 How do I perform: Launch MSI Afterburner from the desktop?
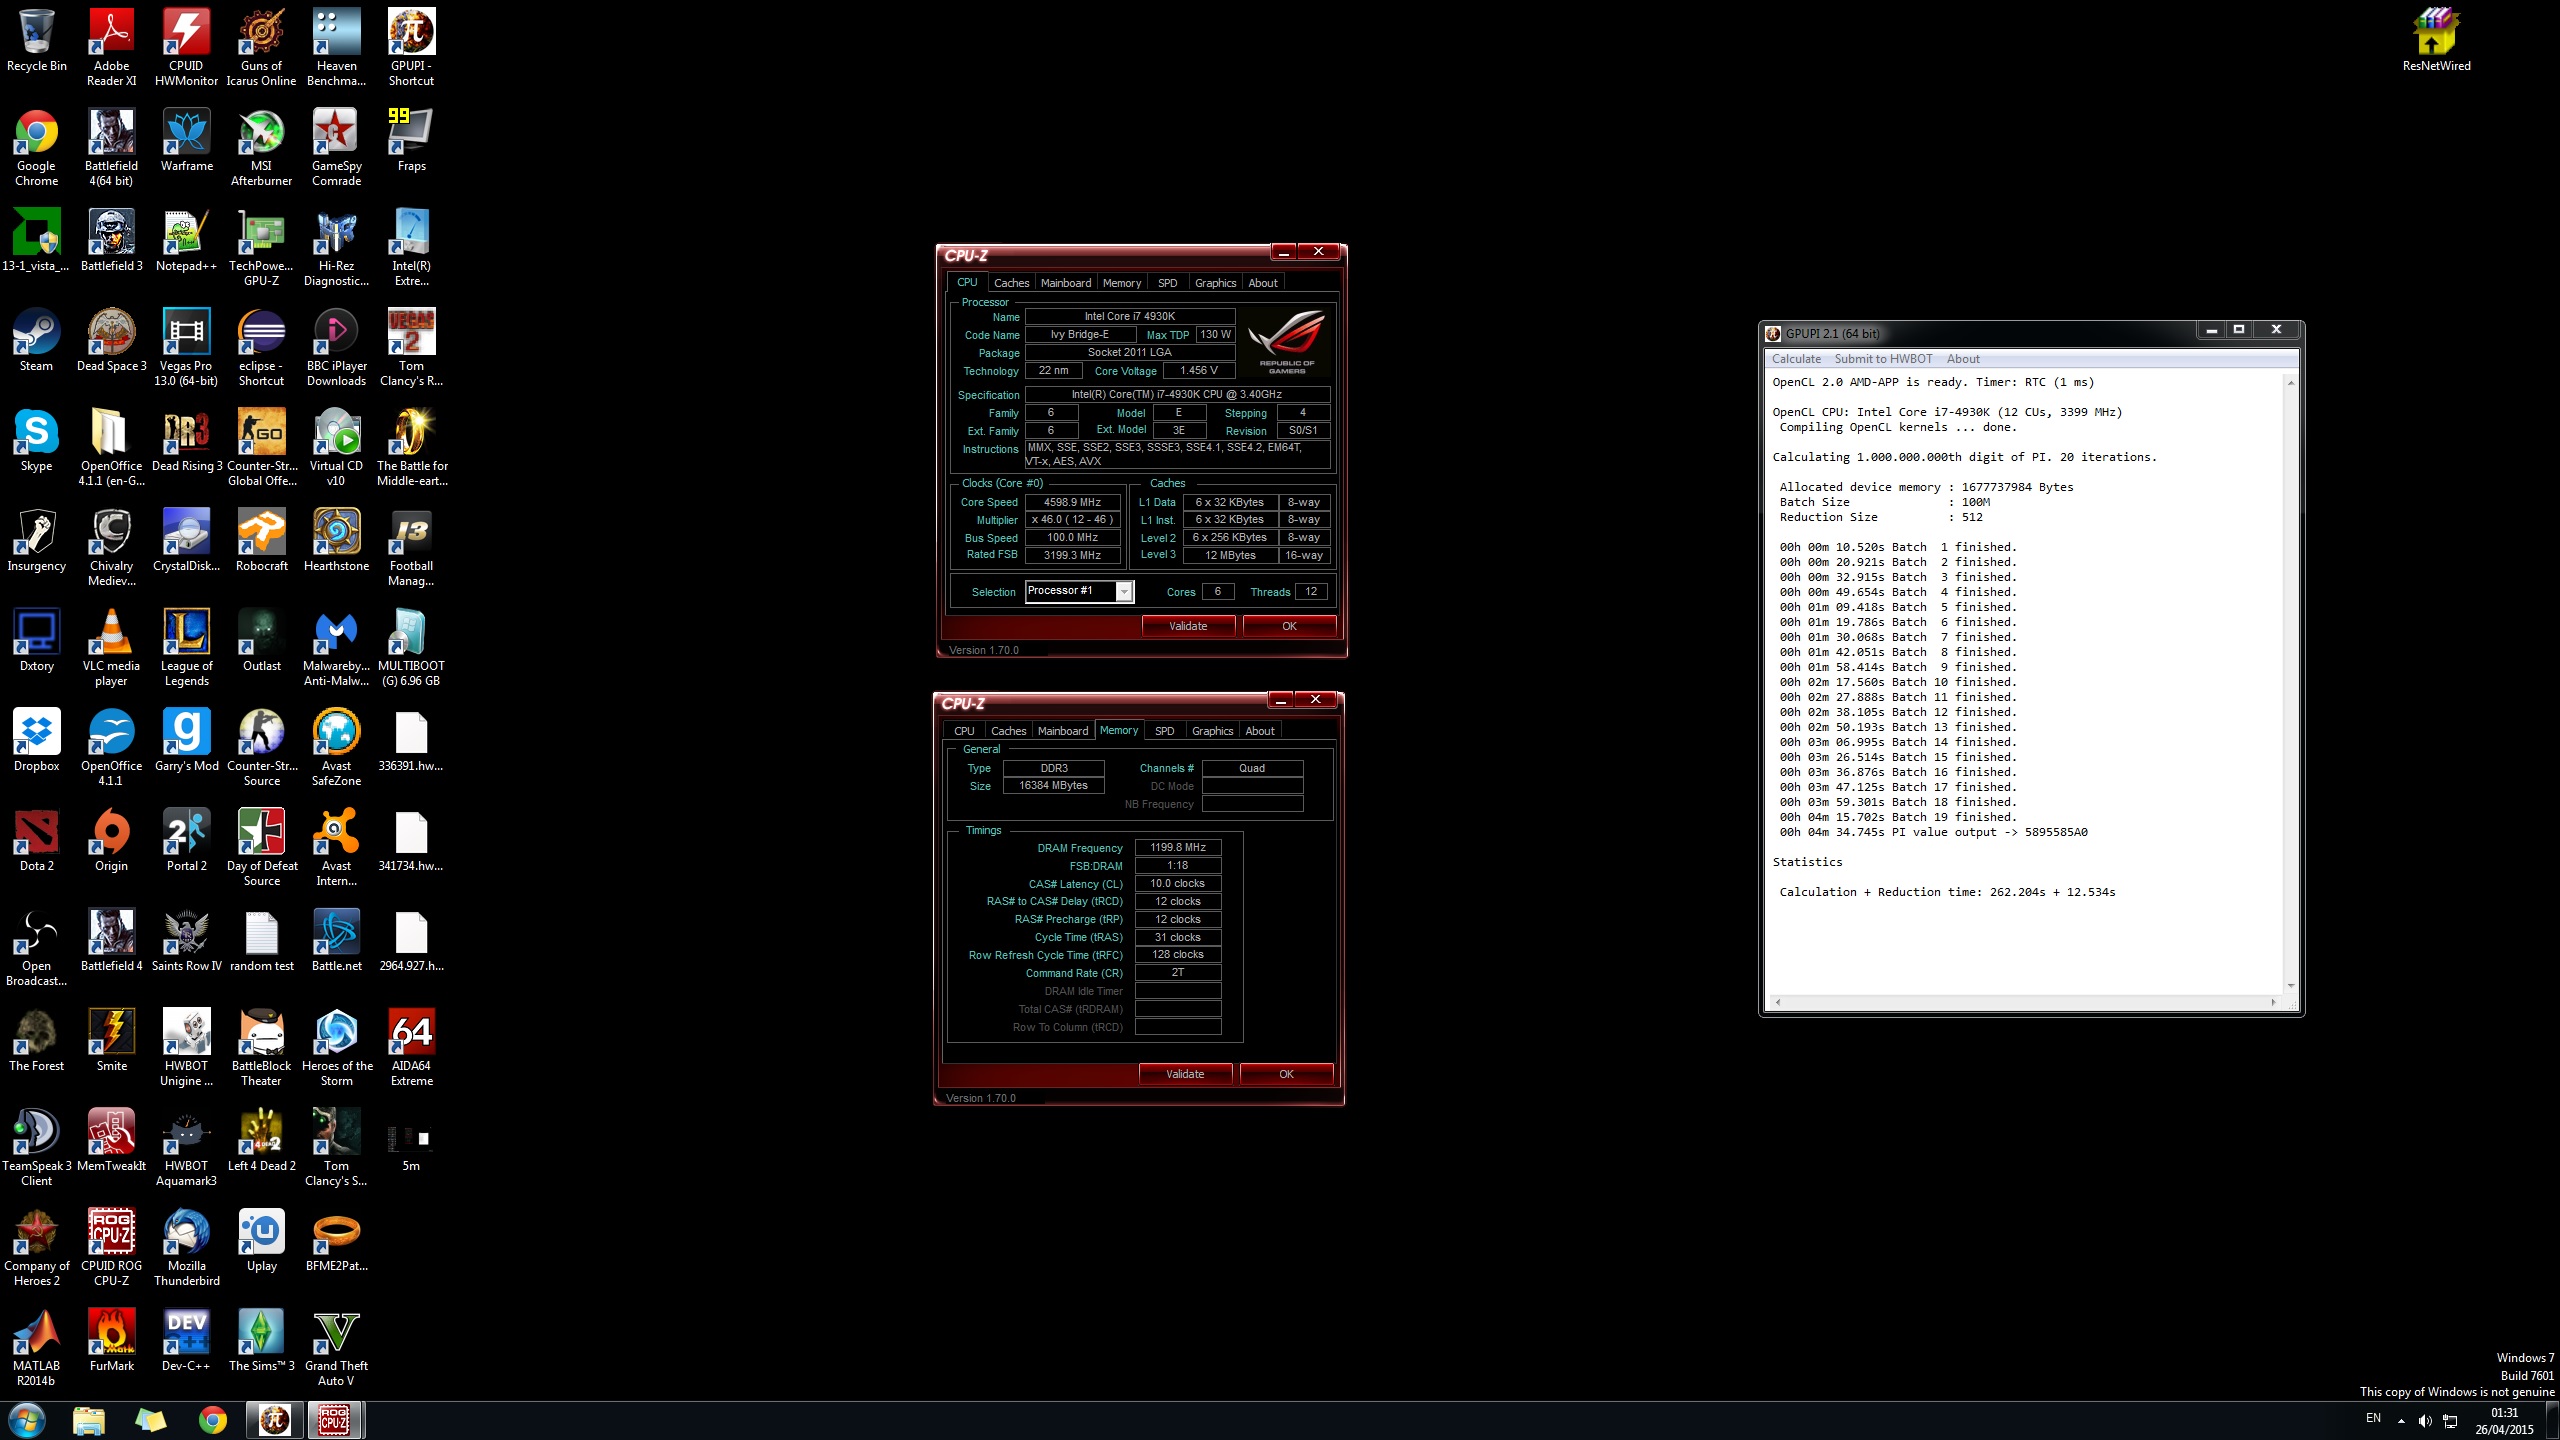point(261,147)
